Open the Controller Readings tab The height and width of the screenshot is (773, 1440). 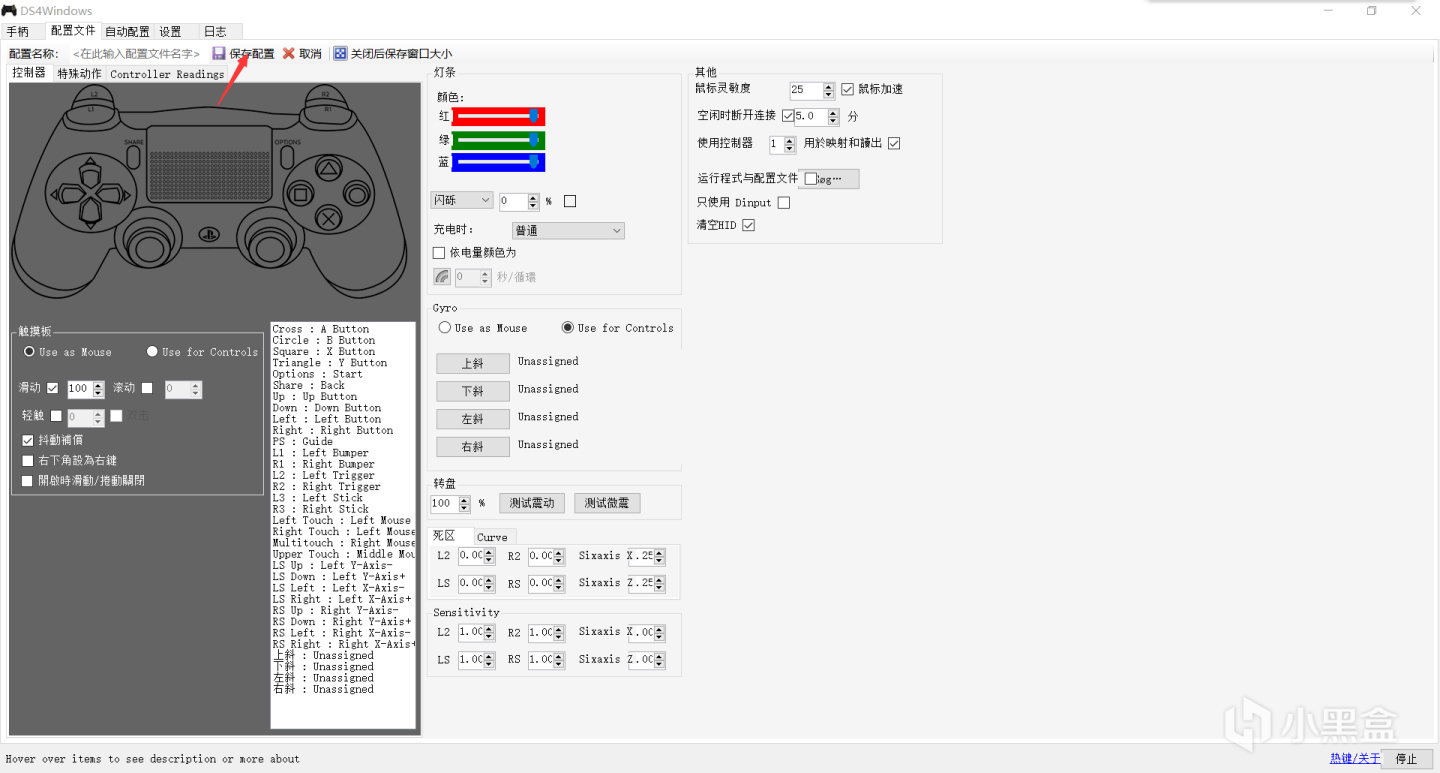tap(167, 74)
